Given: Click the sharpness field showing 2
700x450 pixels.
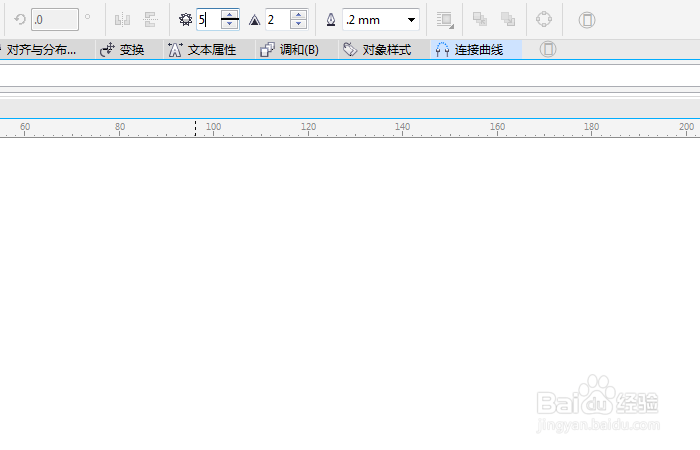Looking at the screenshot, I should pos(277,20).
